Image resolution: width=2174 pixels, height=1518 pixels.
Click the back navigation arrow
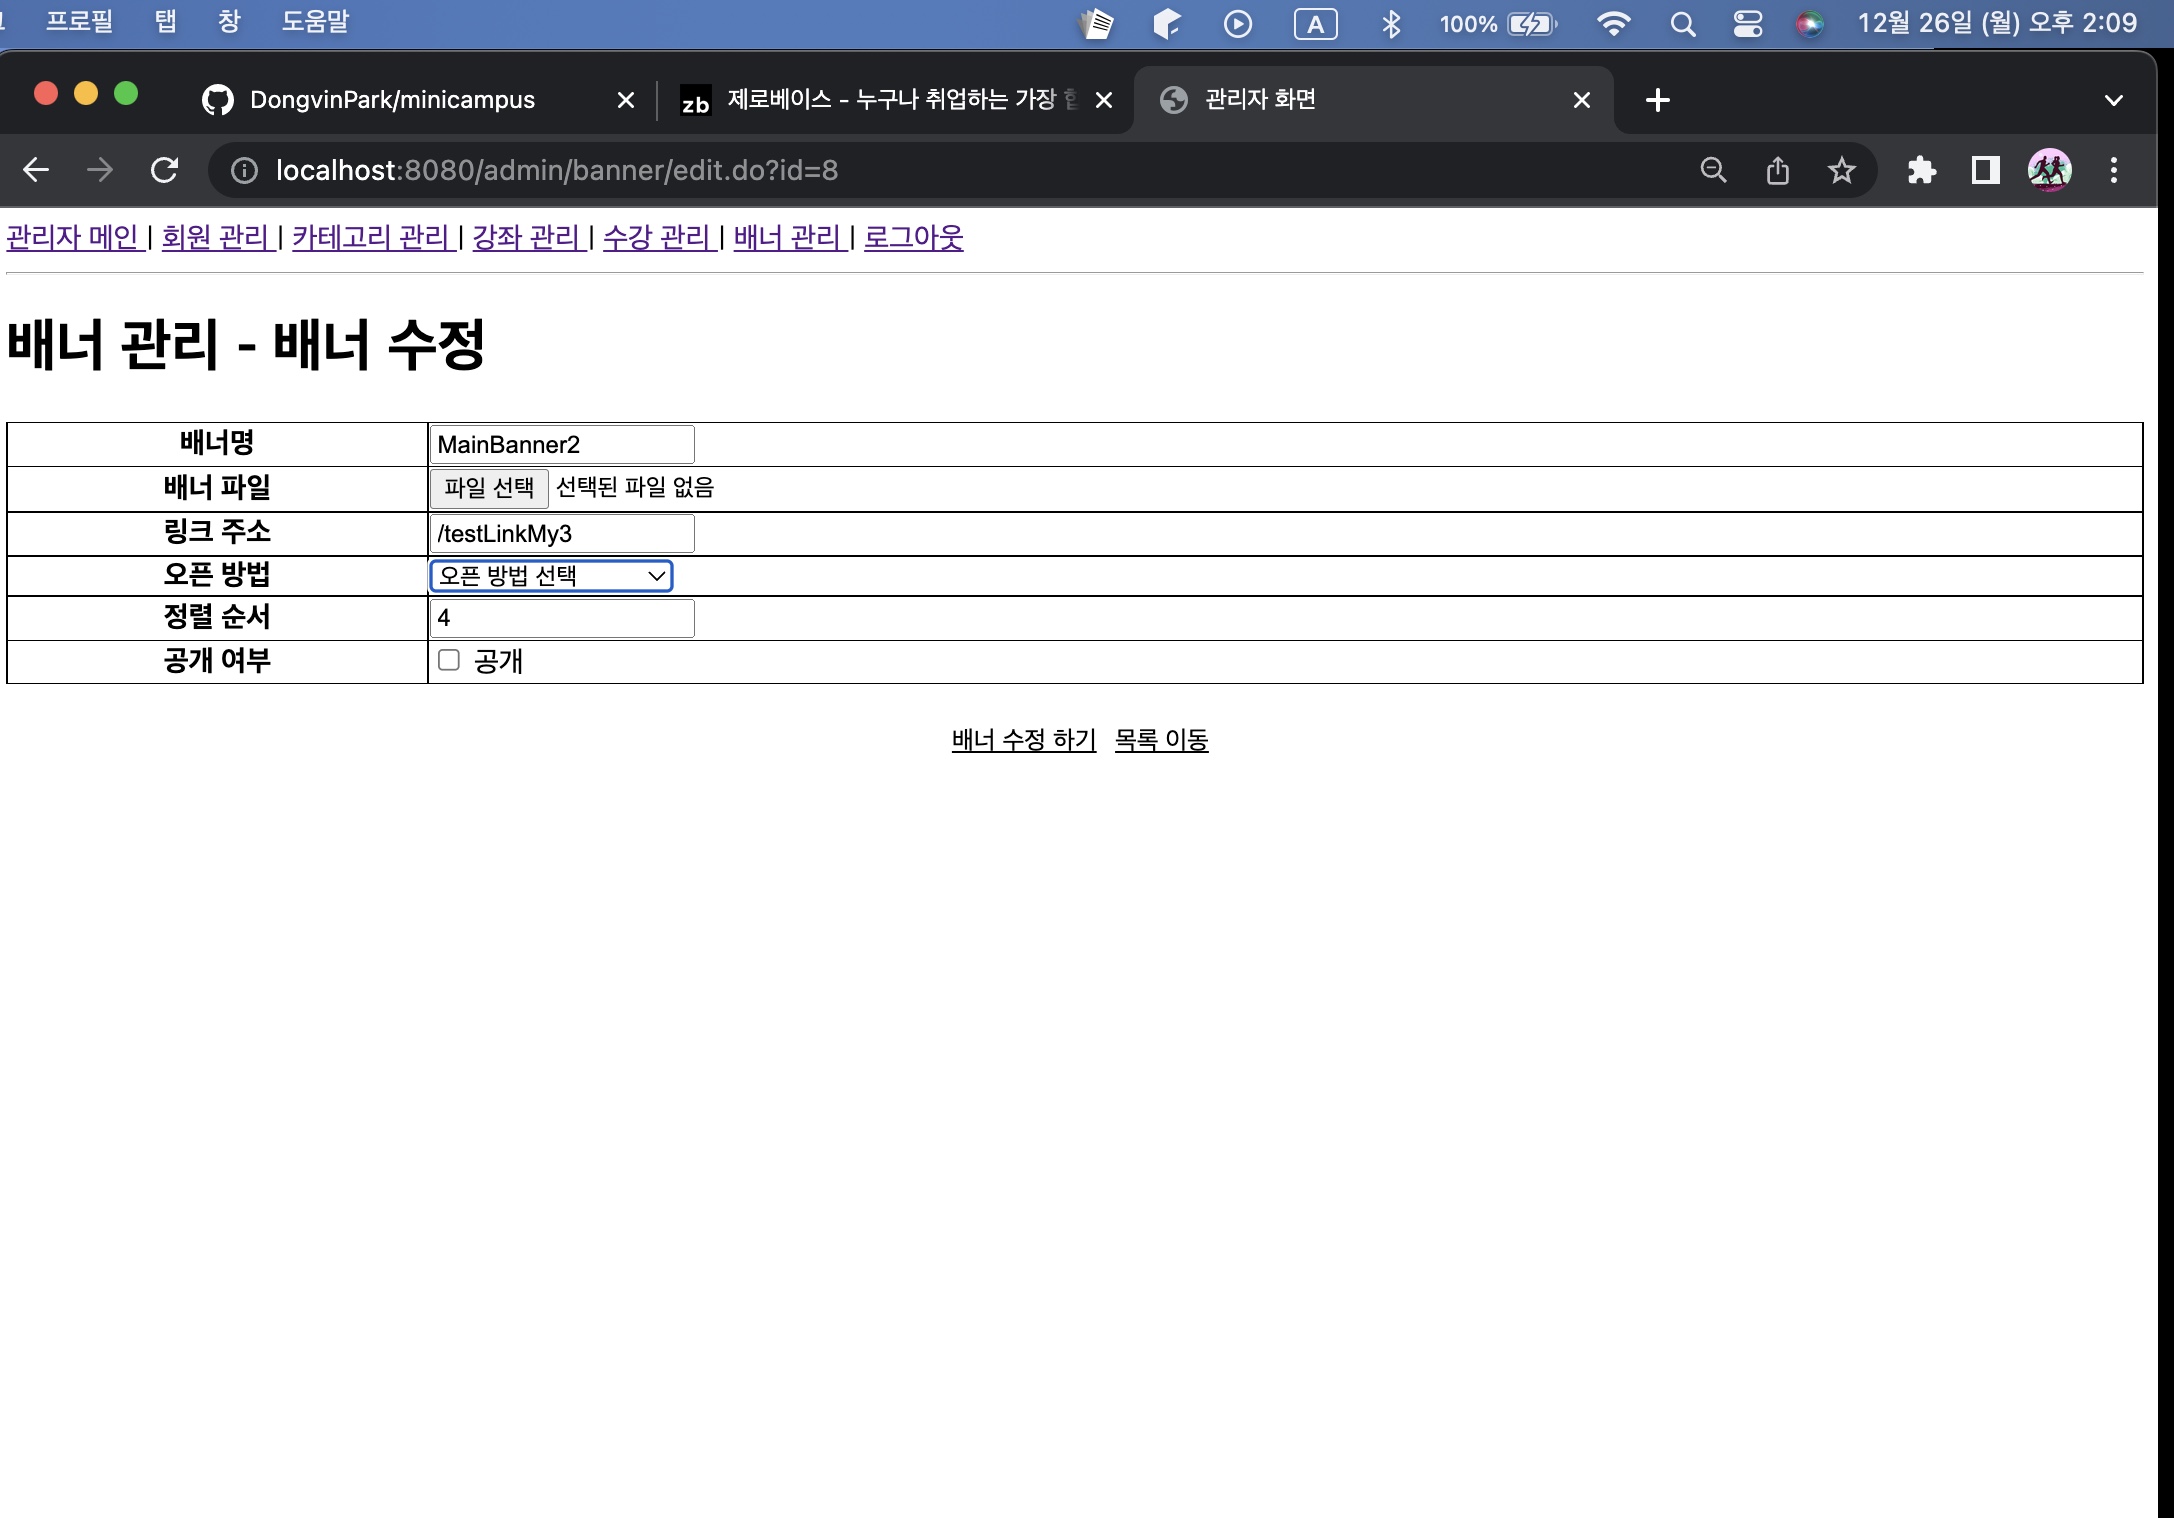pos(36,170)
